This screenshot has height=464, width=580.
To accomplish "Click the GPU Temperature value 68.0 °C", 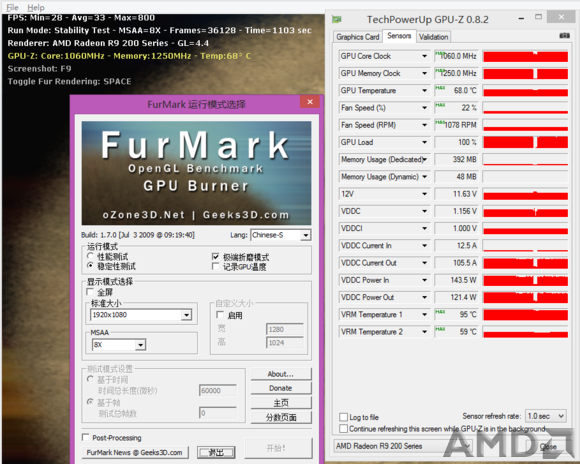I will pos(456,91).
